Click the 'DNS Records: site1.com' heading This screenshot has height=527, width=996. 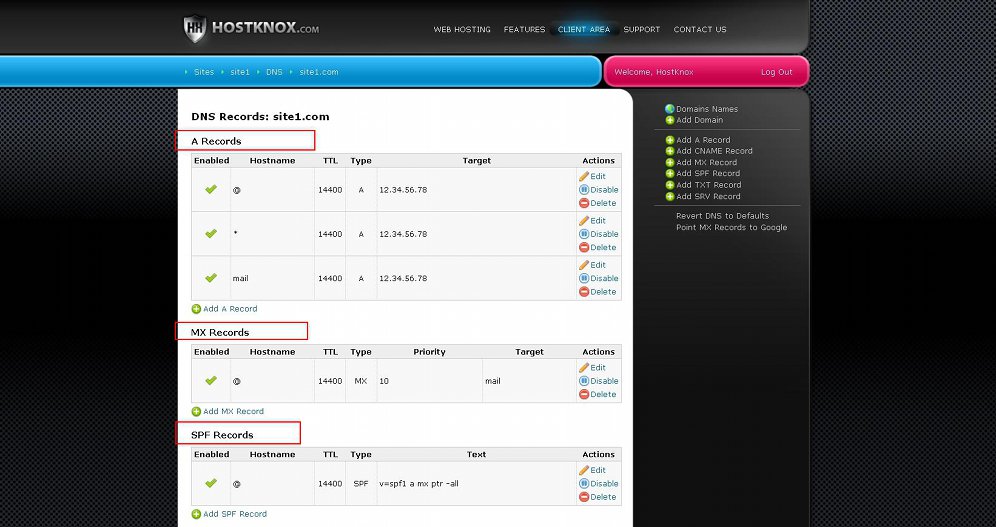(x=260, y=117)
